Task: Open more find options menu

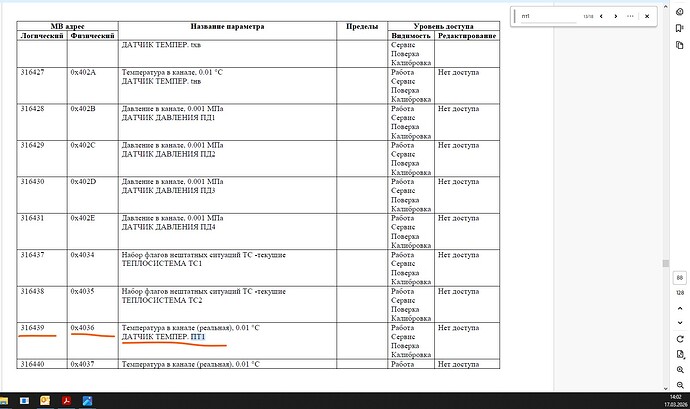Action: tap(630, 16)
